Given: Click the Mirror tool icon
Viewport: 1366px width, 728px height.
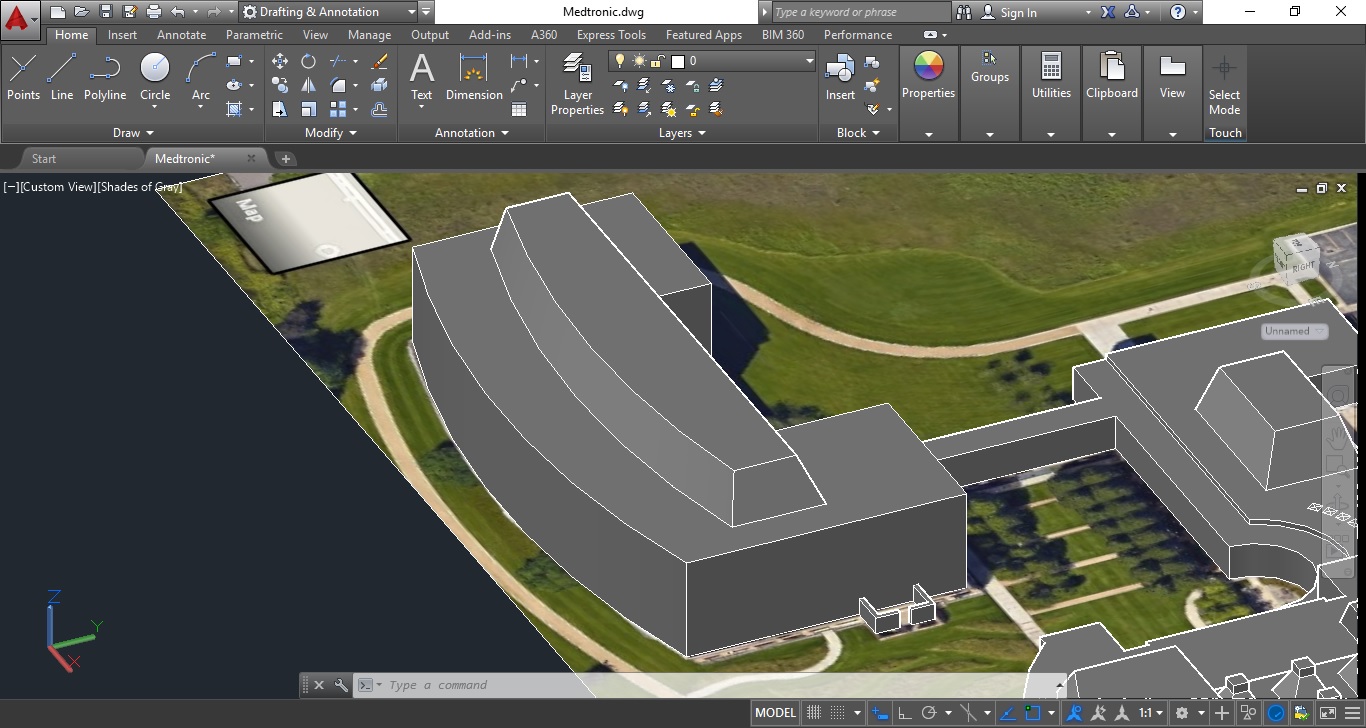Looking at the screenshot, I should coord(308,85).
